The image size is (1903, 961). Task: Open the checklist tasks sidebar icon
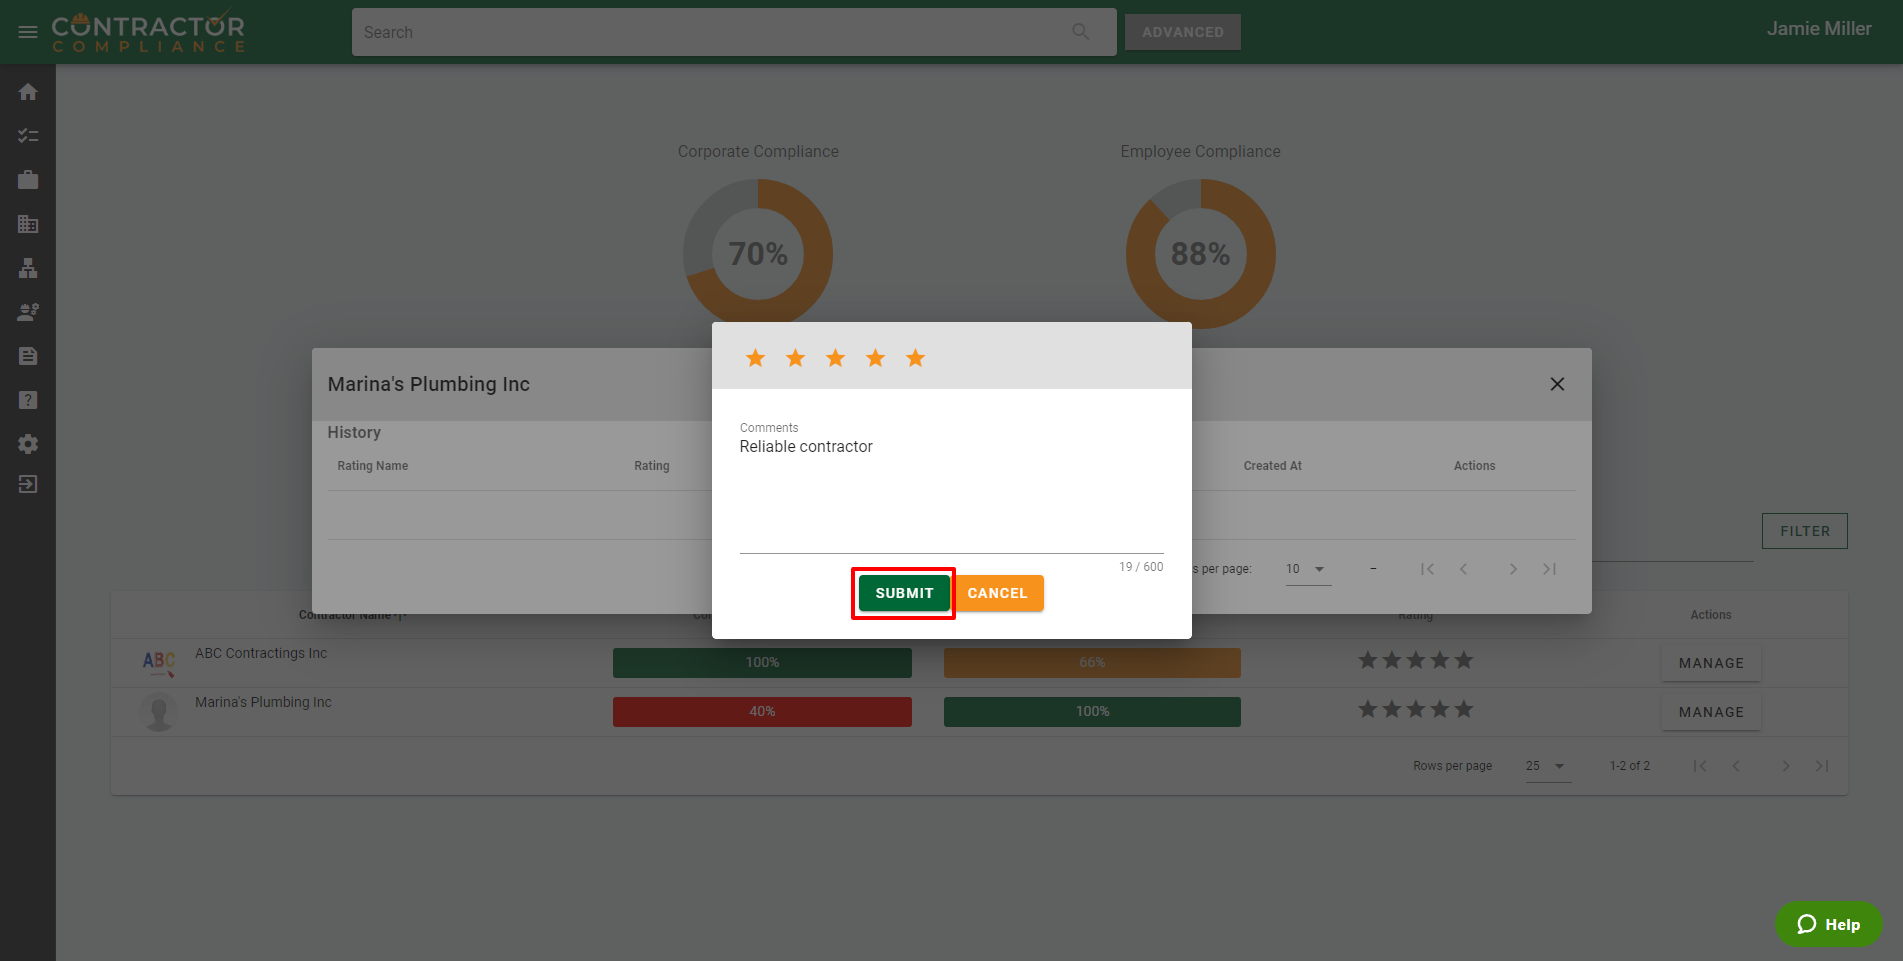point(28,136)
